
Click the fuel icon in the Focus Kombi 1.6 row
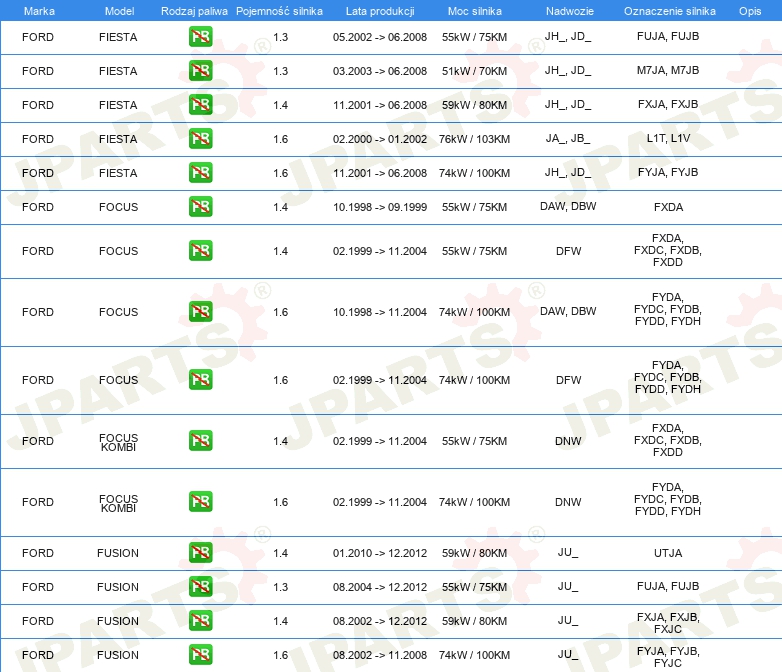click(200, 501)
